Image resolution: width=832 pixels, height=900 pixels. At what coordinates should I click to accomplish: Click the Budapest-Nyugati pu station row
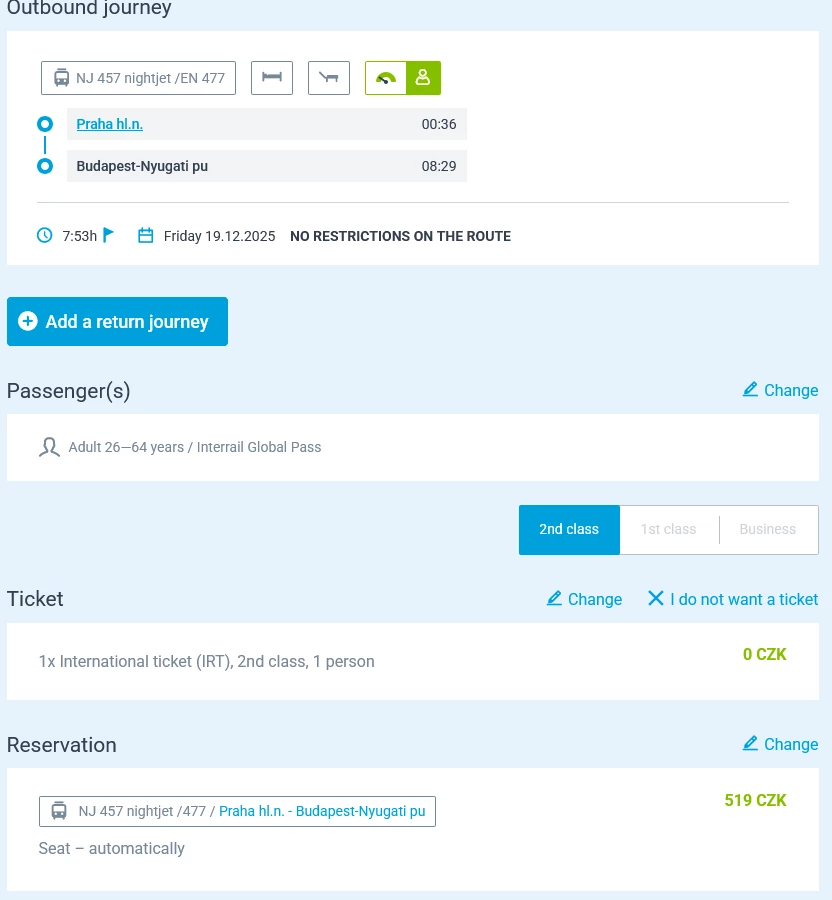click(x=266, y=166)
